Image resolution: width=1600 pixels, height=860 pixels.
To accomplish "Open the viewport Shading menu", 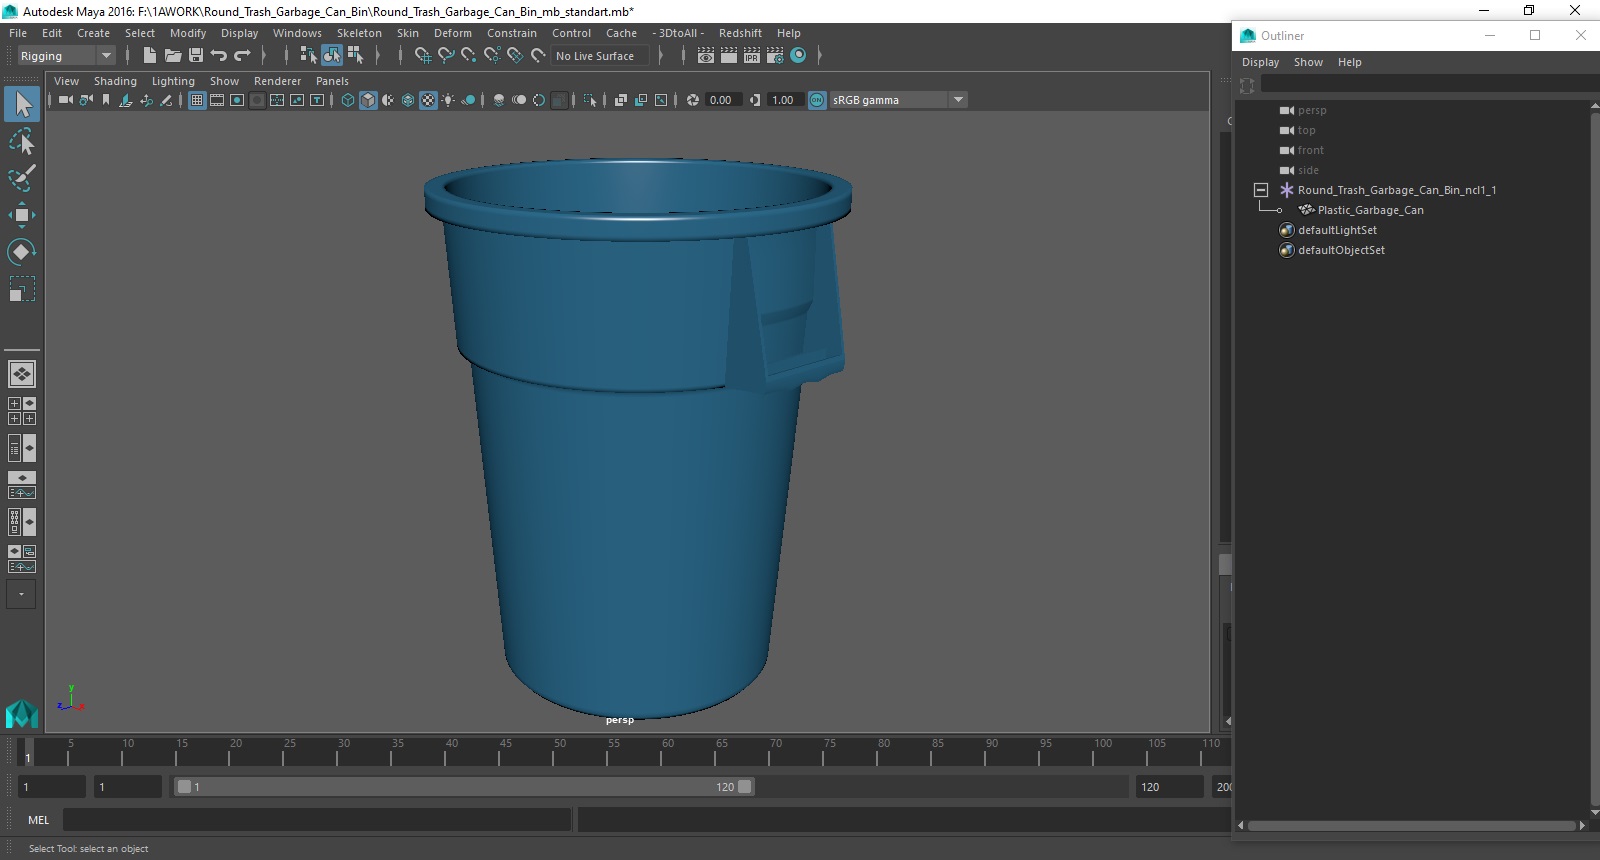I will click(x=115, y=81).
